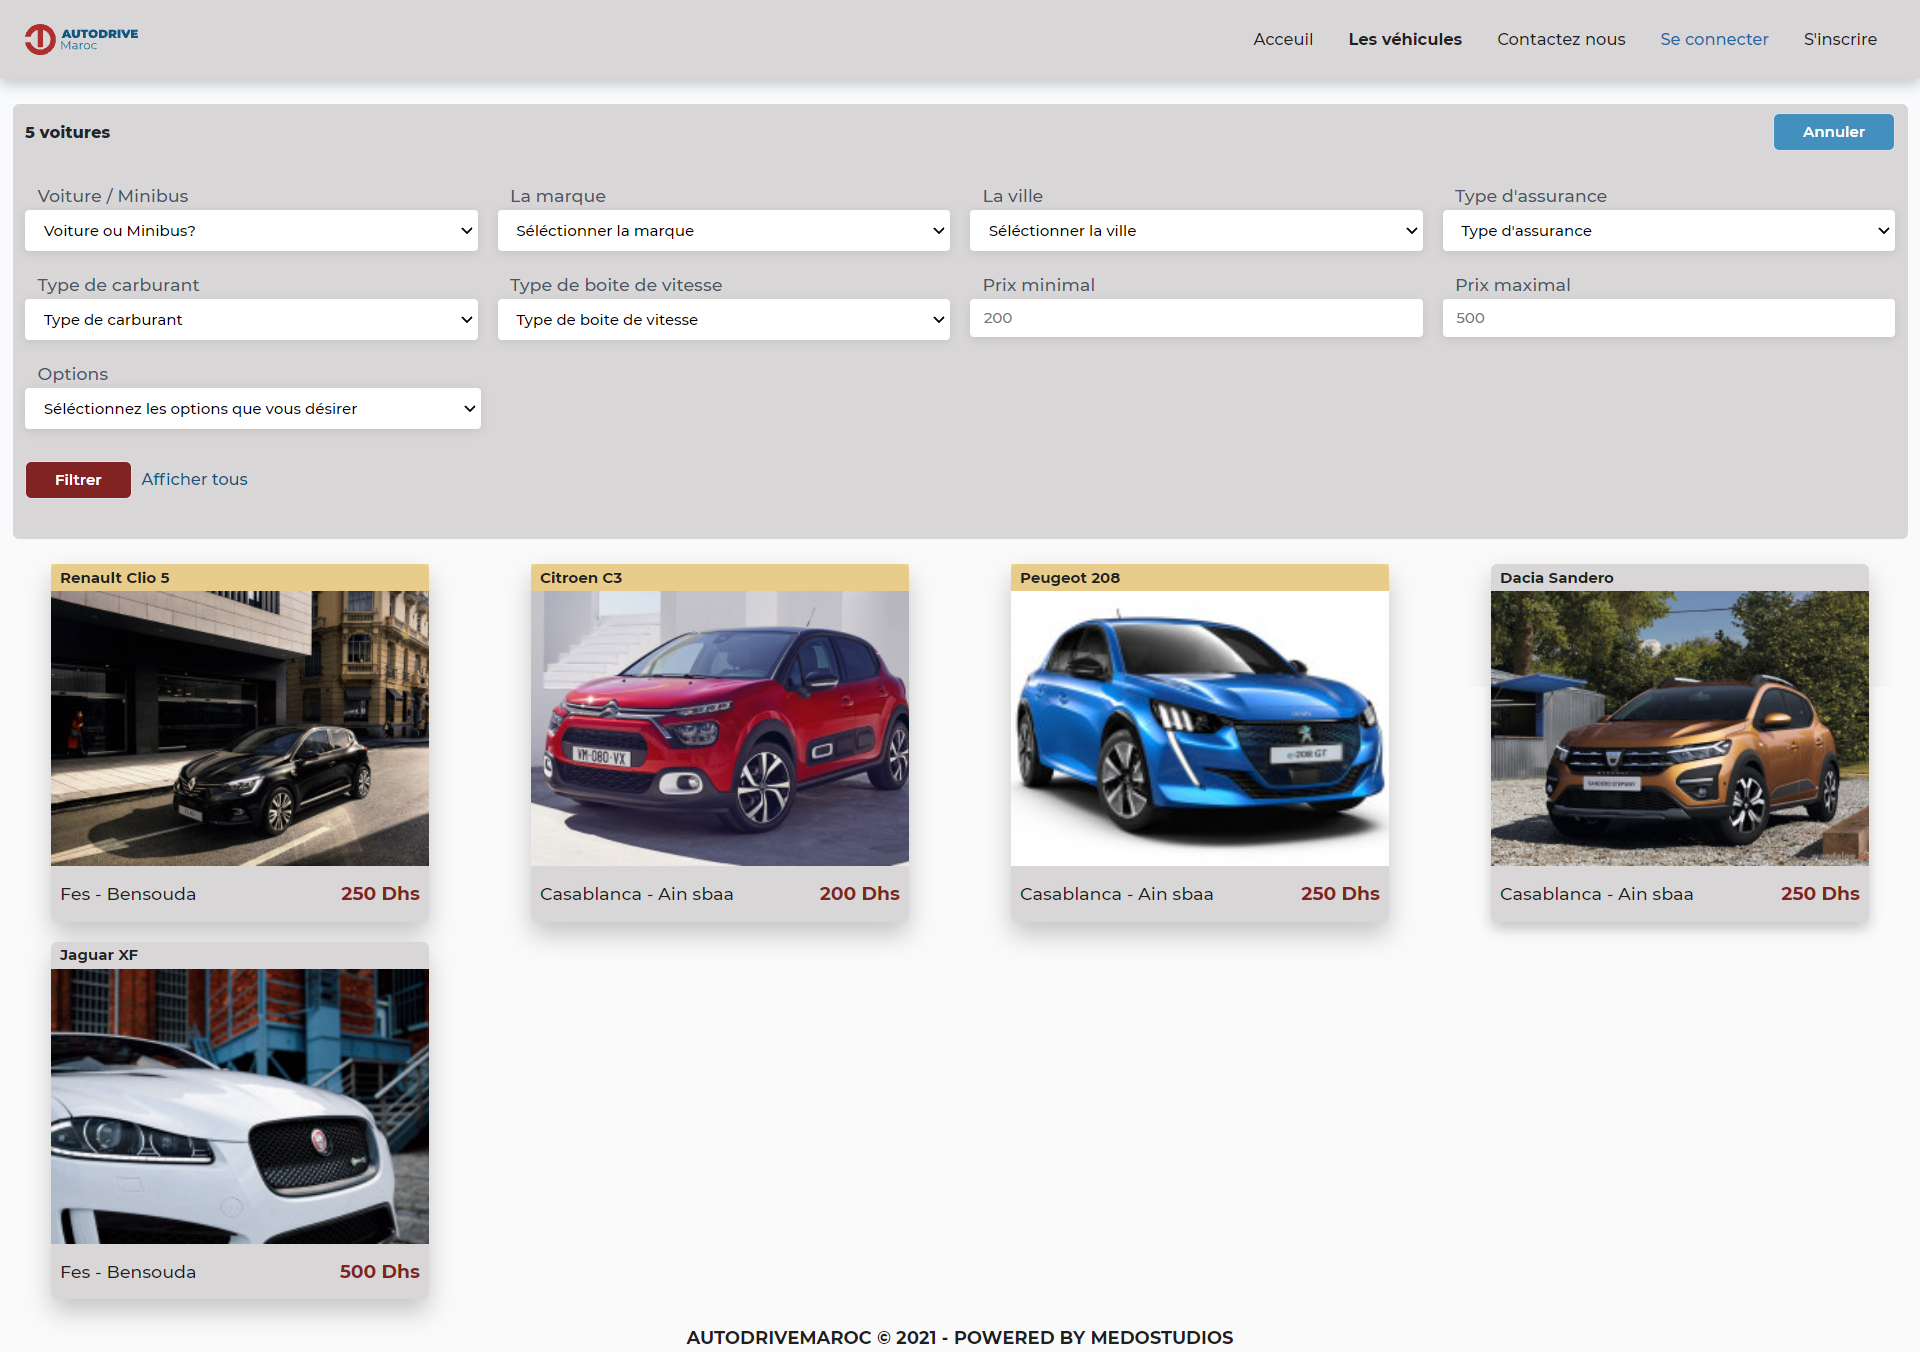Click Fes - Bensouda under Jaguar XF
The image size is (1920, 1352).
128,1272
